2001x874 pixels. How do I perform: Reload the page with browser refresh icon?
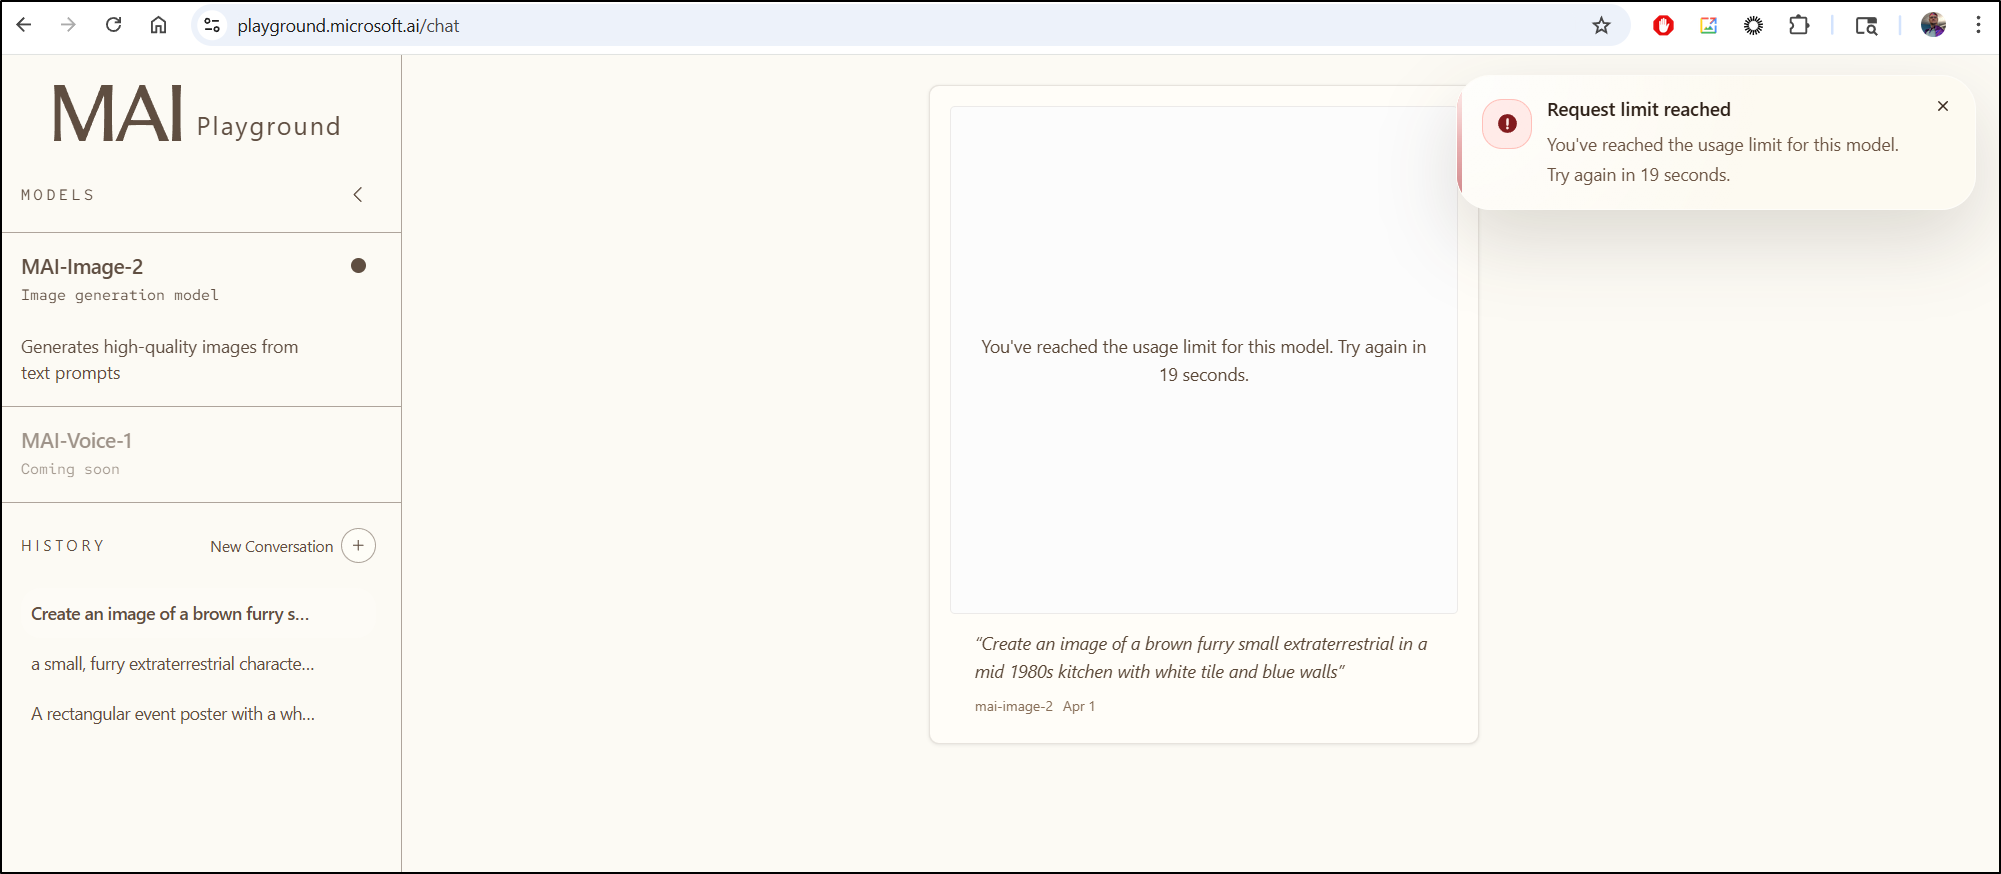coord(114,26)
